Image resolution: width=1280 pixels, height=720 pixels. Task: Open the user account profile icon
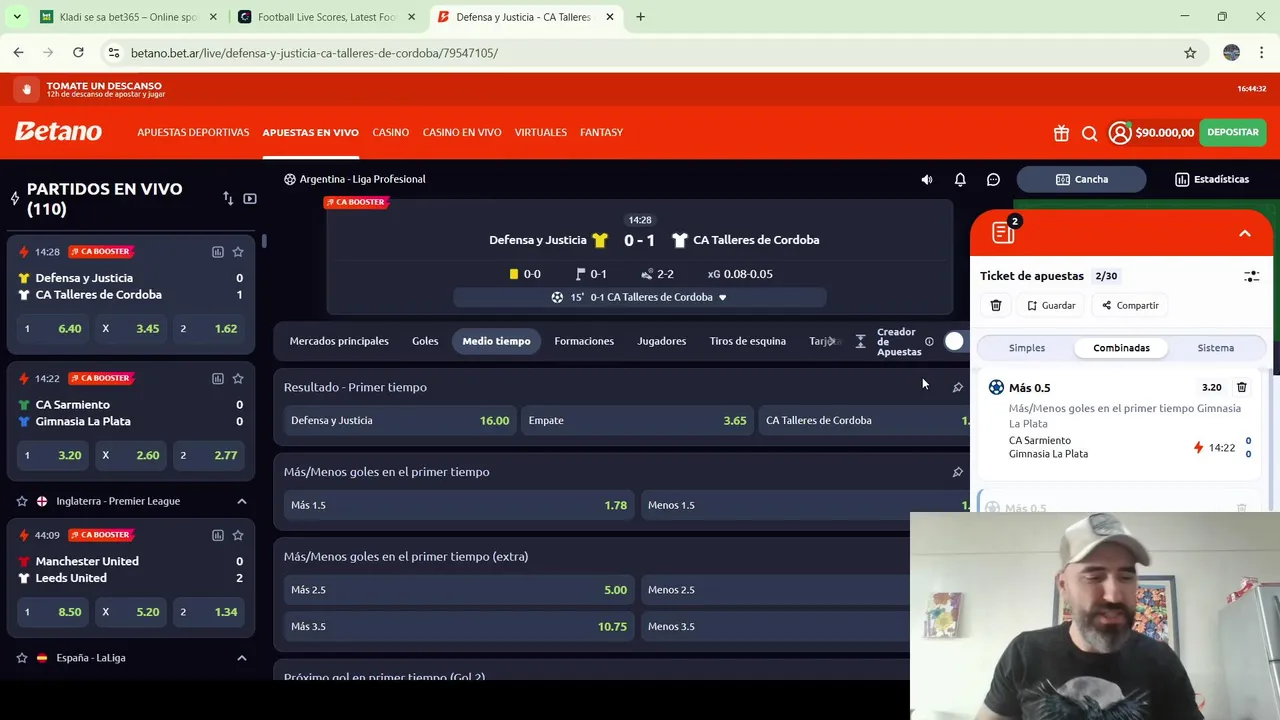tap(1119, 133)
